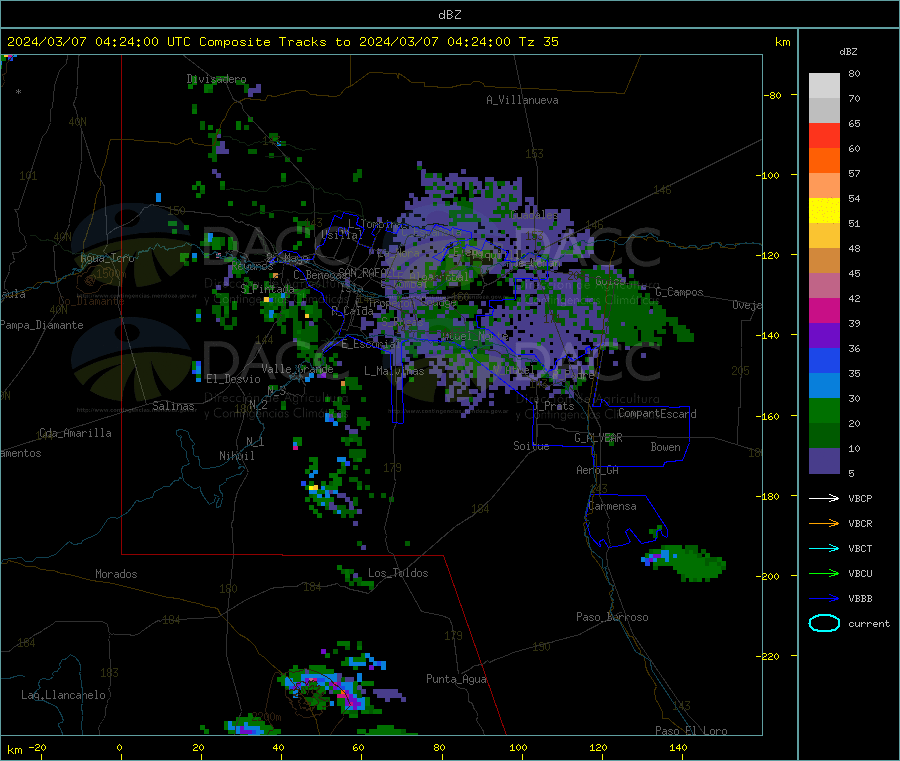Click the cyan 'current' ellipse legend icon
The image size is (900, 761).
pyautogui.click(x=824, y=623)
